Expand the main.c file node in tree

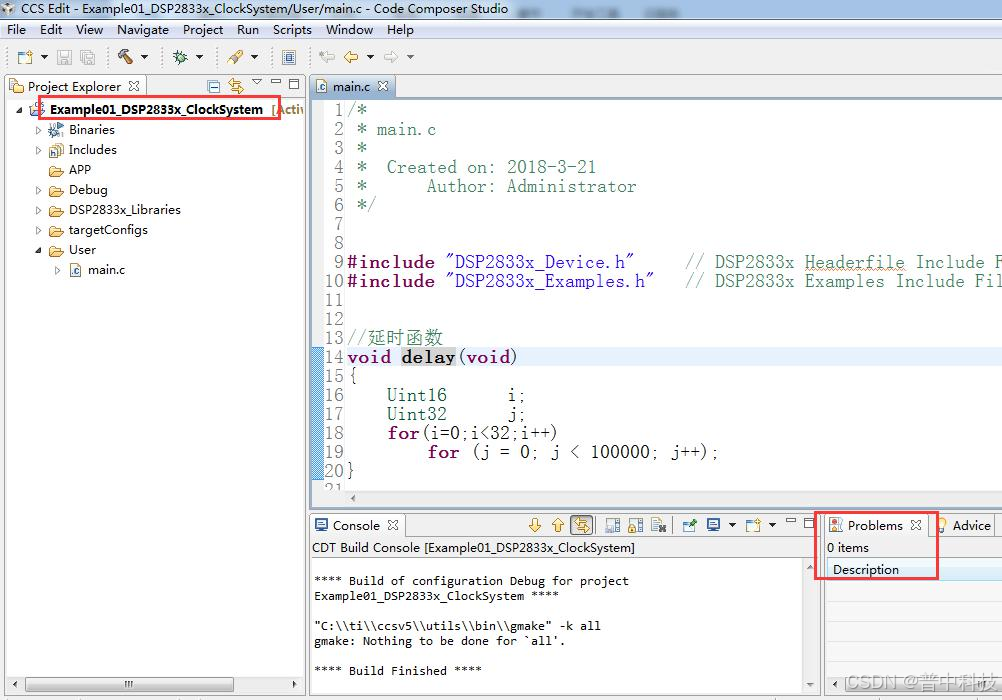pyautogui.click(x=58, y=270)
